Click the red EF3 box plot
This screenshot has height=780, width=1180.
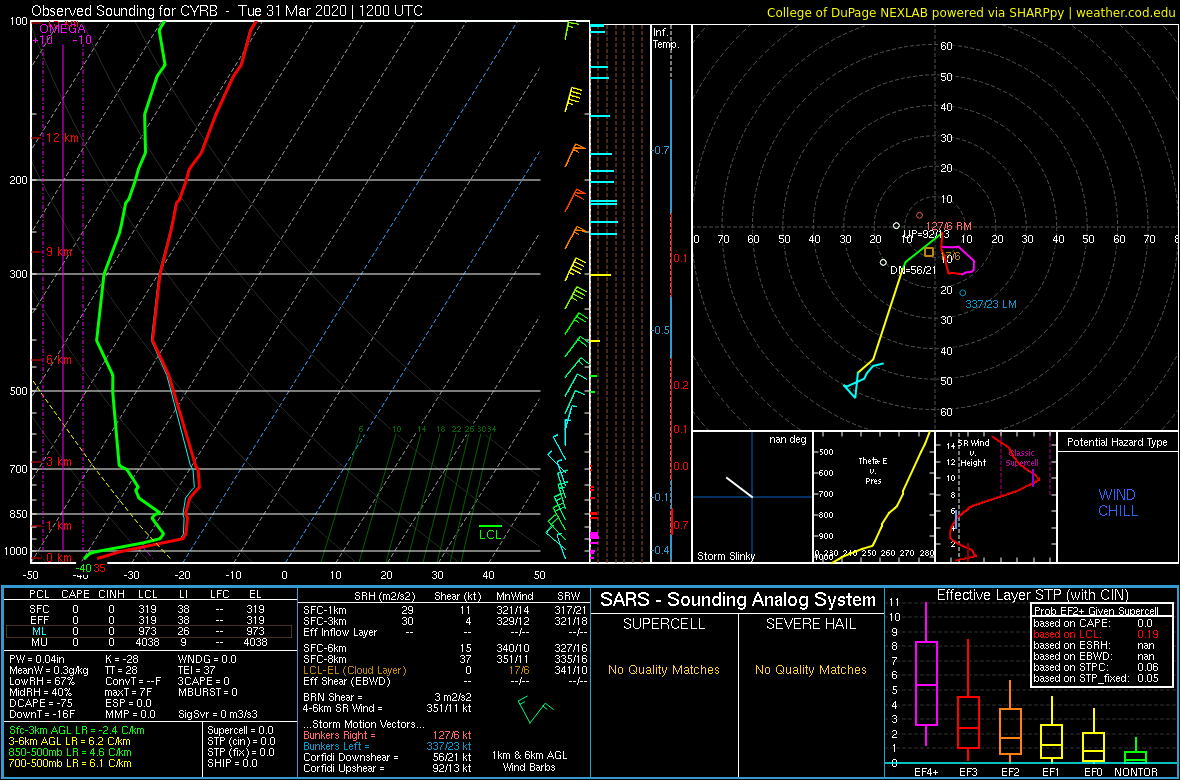969,722
